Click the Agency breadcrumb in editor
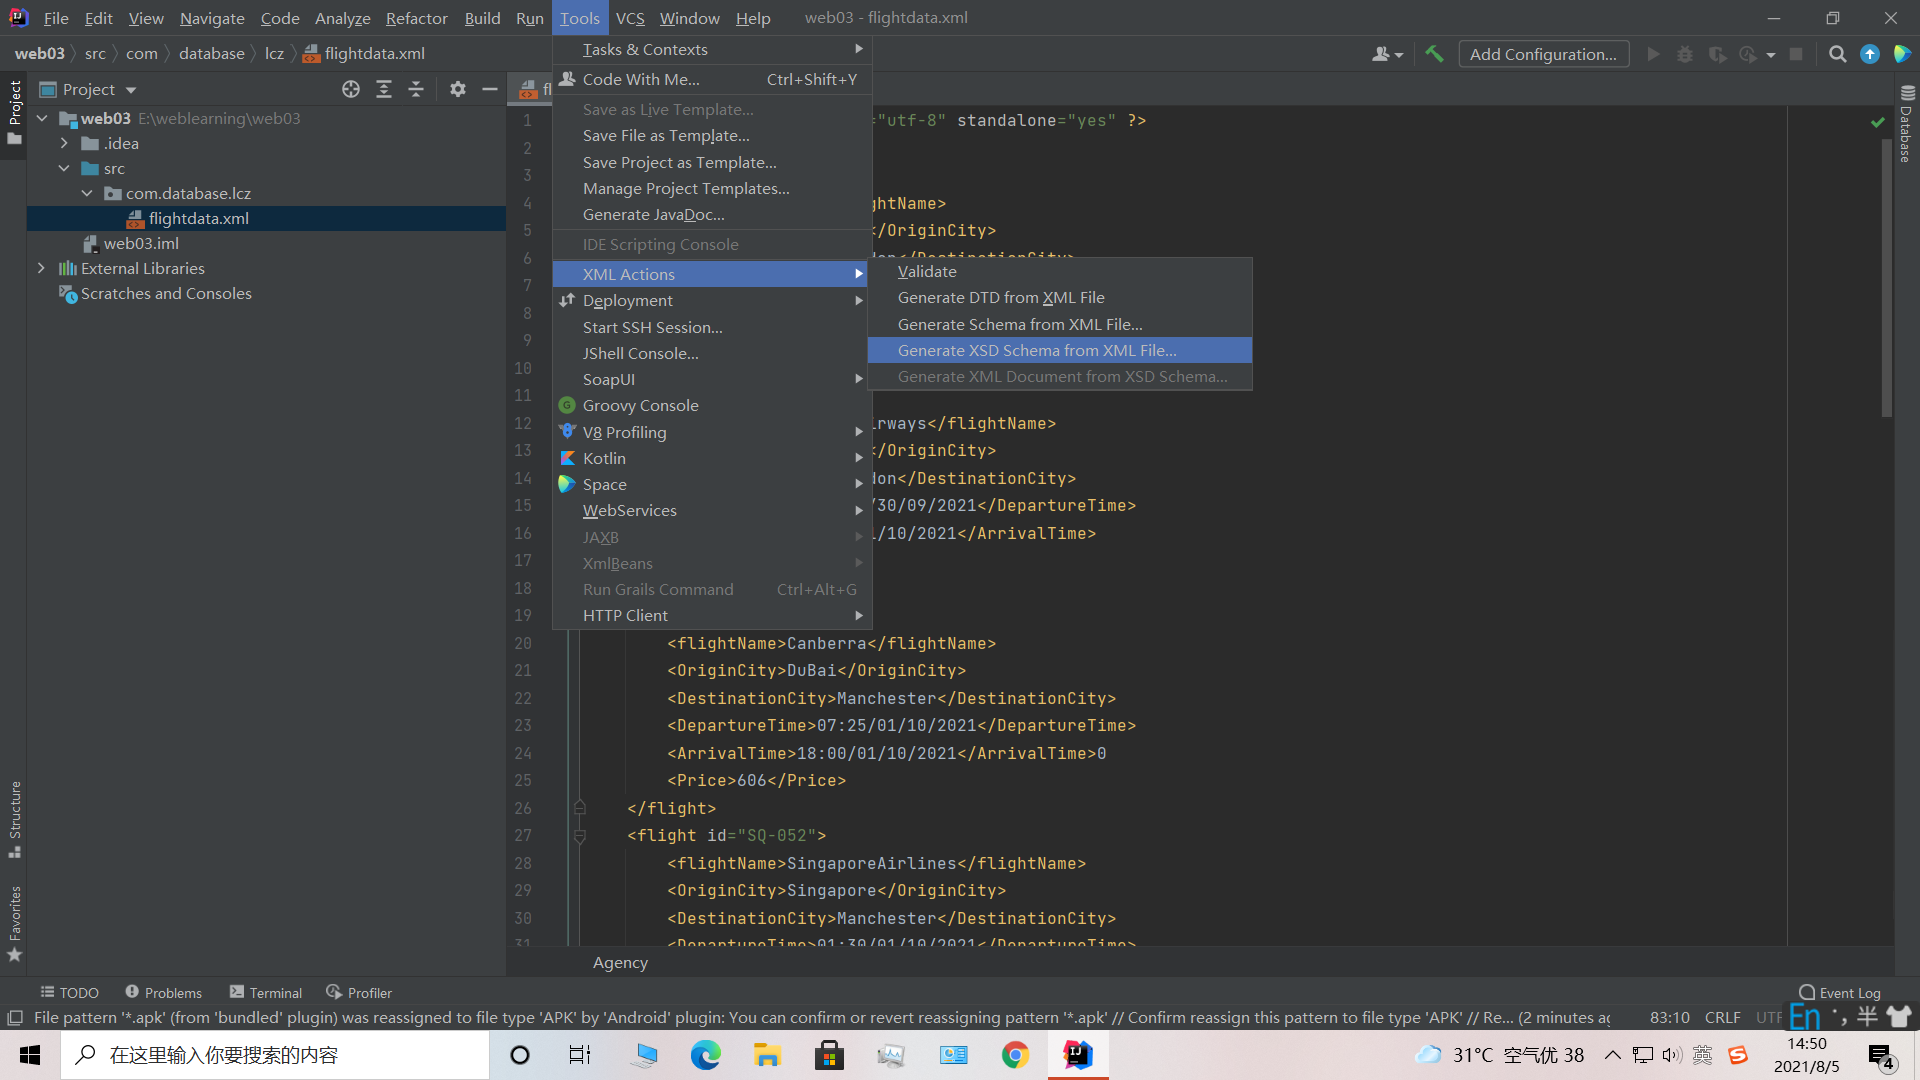1920x1080 pixels. 620,962
